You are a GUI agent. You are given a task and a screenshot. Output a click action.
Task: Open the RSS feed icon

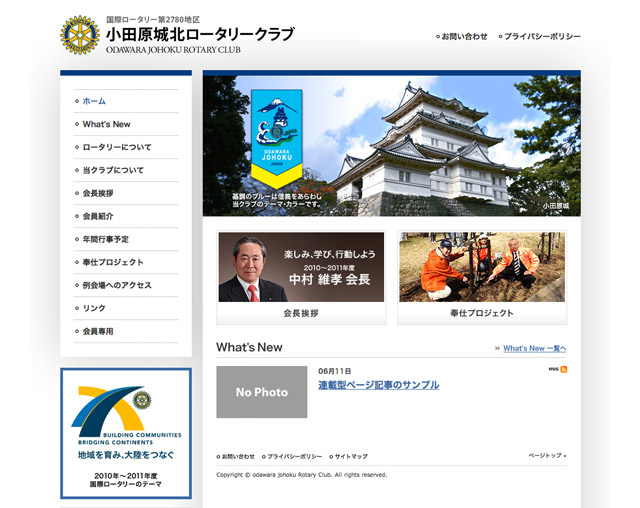(x=564, y=369)
